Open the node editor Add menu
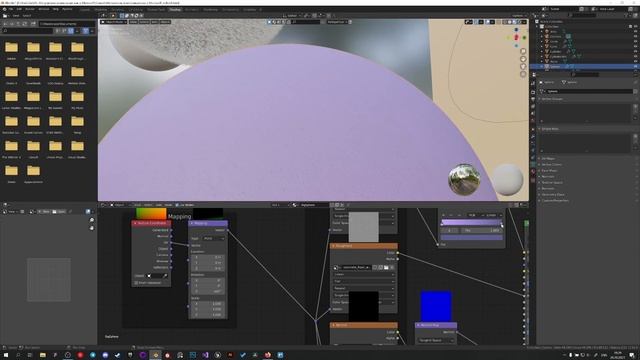Image resolution: width=640 pixels, height=360 pixels. [159, 205]
